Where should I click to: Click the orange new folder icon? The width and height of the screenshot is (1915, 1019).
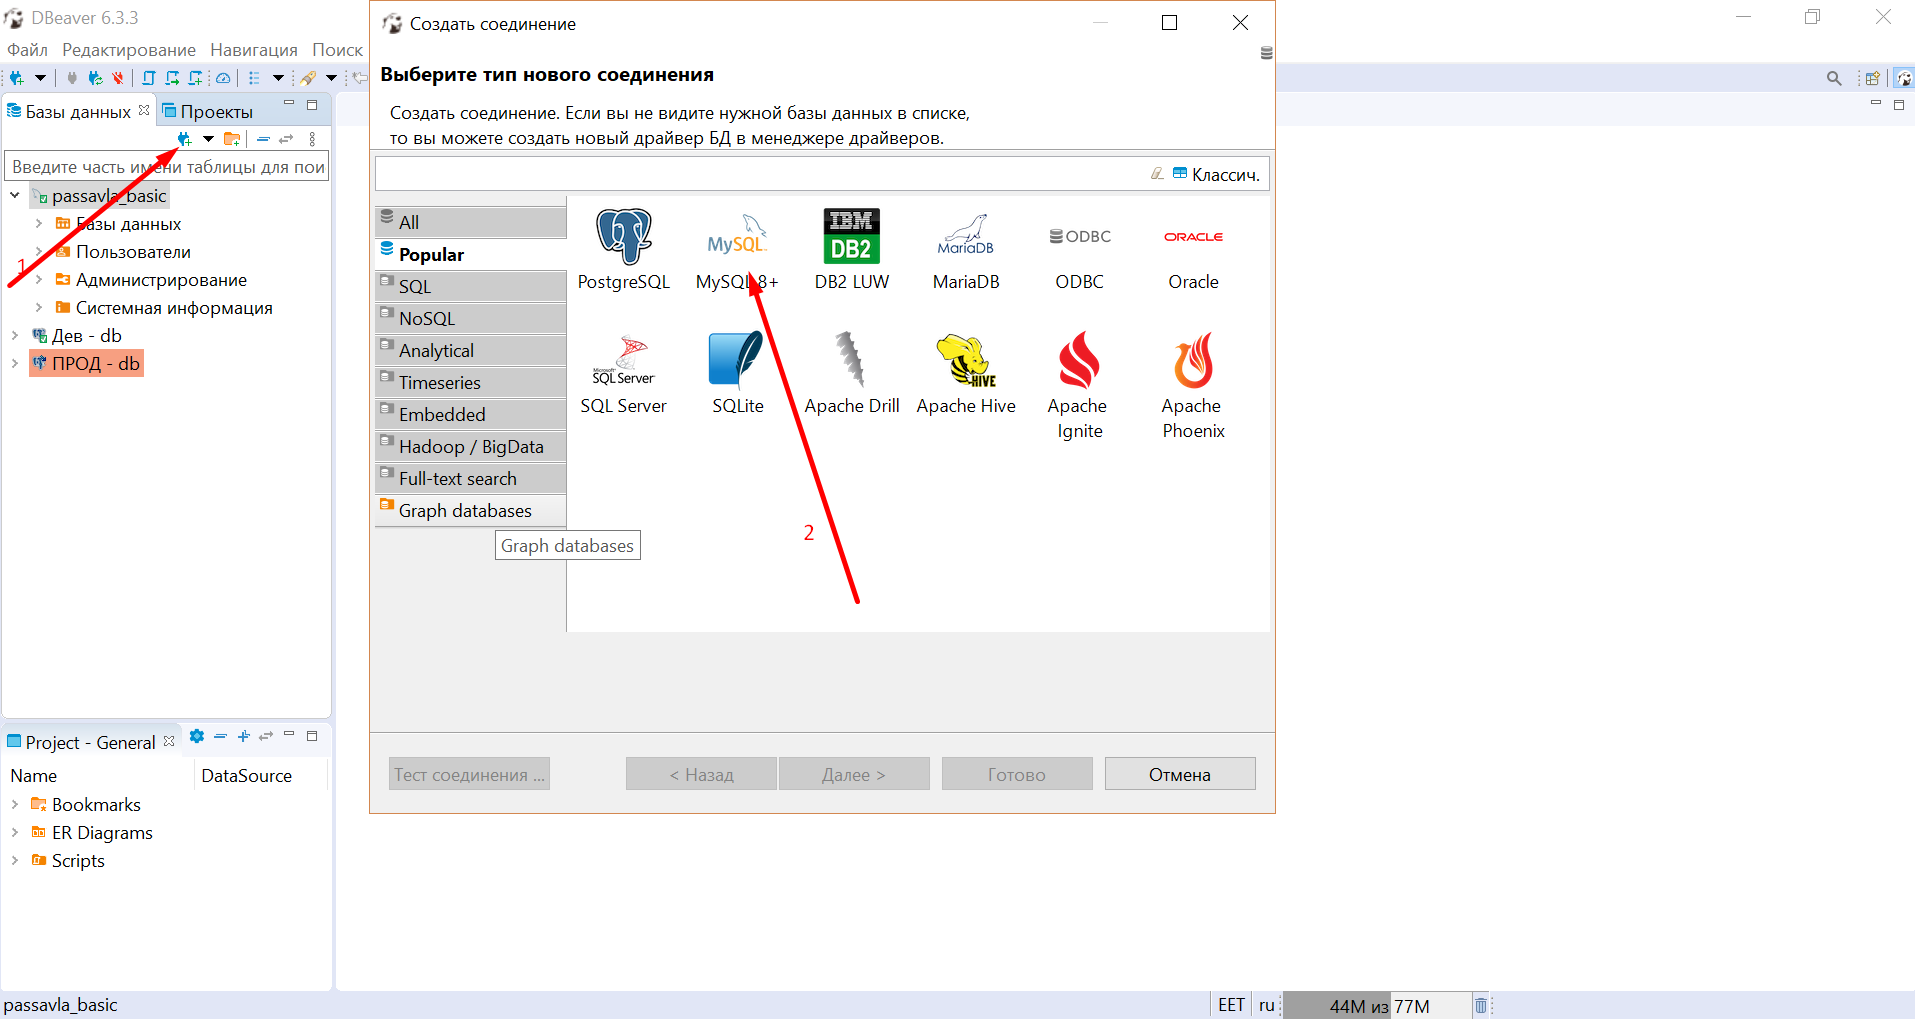click(x=232, y=139)
